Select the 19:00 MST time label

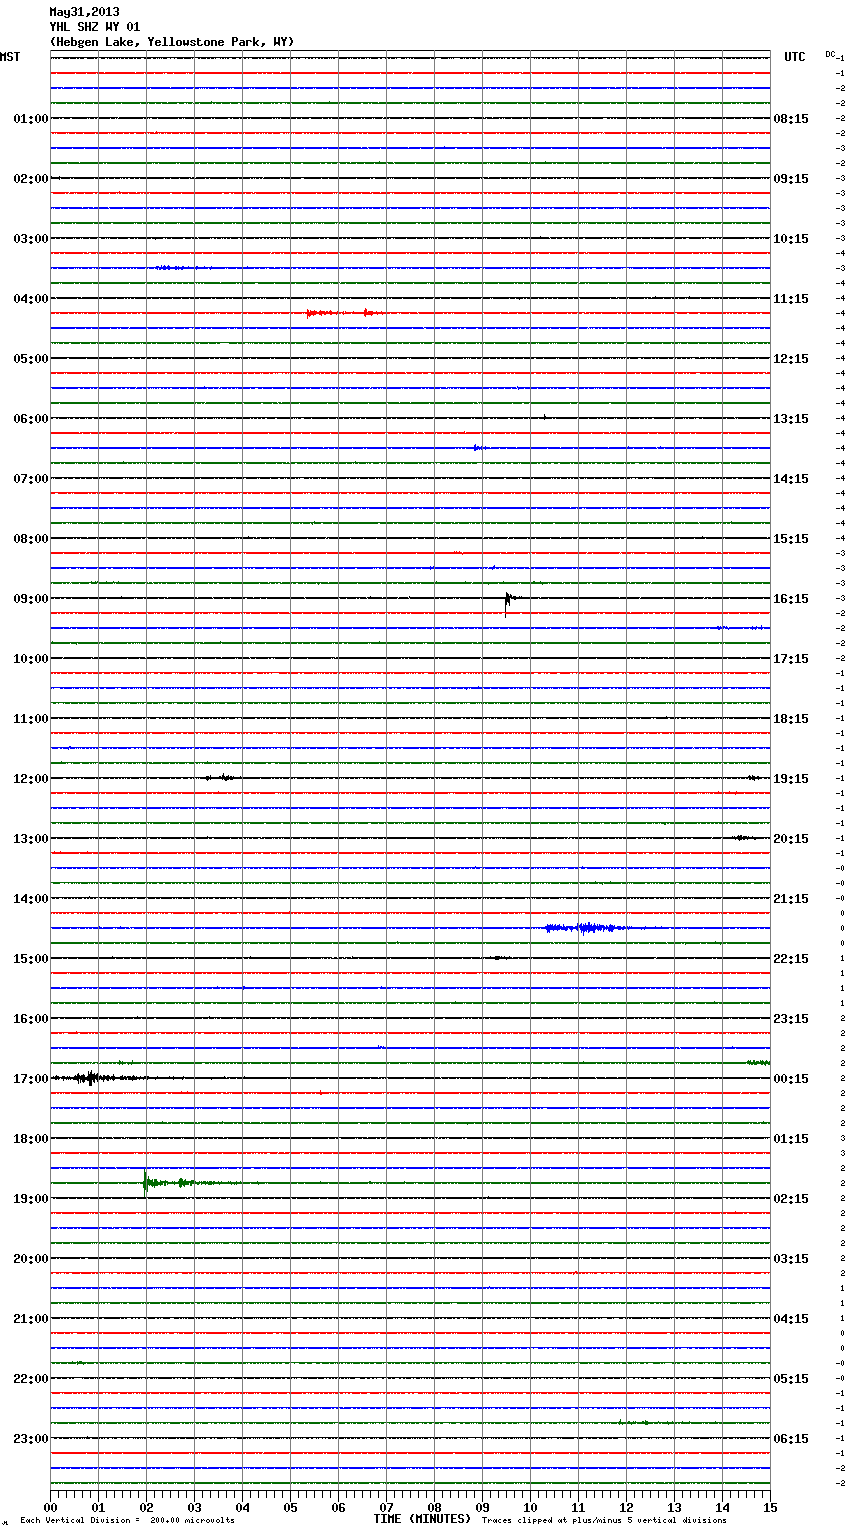click(31, 1199)
